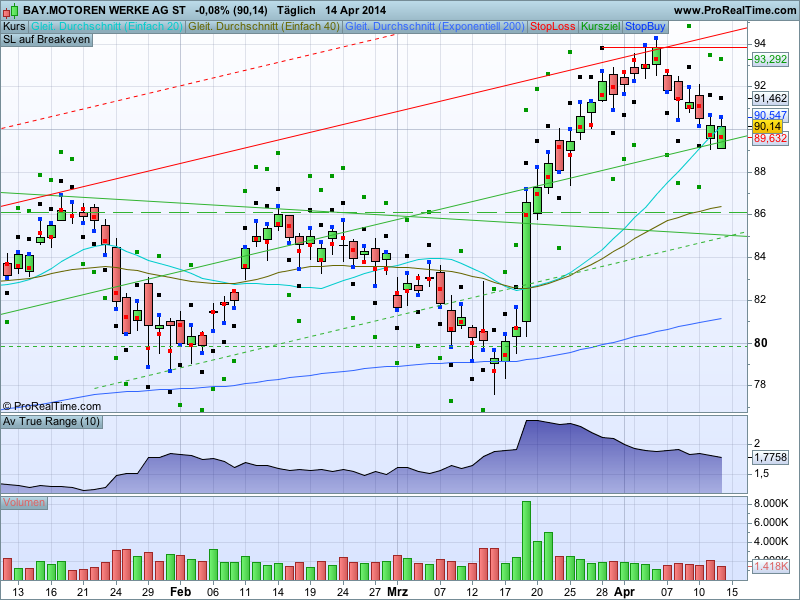800x600 pixels.
Task: Click the 8.000K volume axis label
Action: pos(771,504)
